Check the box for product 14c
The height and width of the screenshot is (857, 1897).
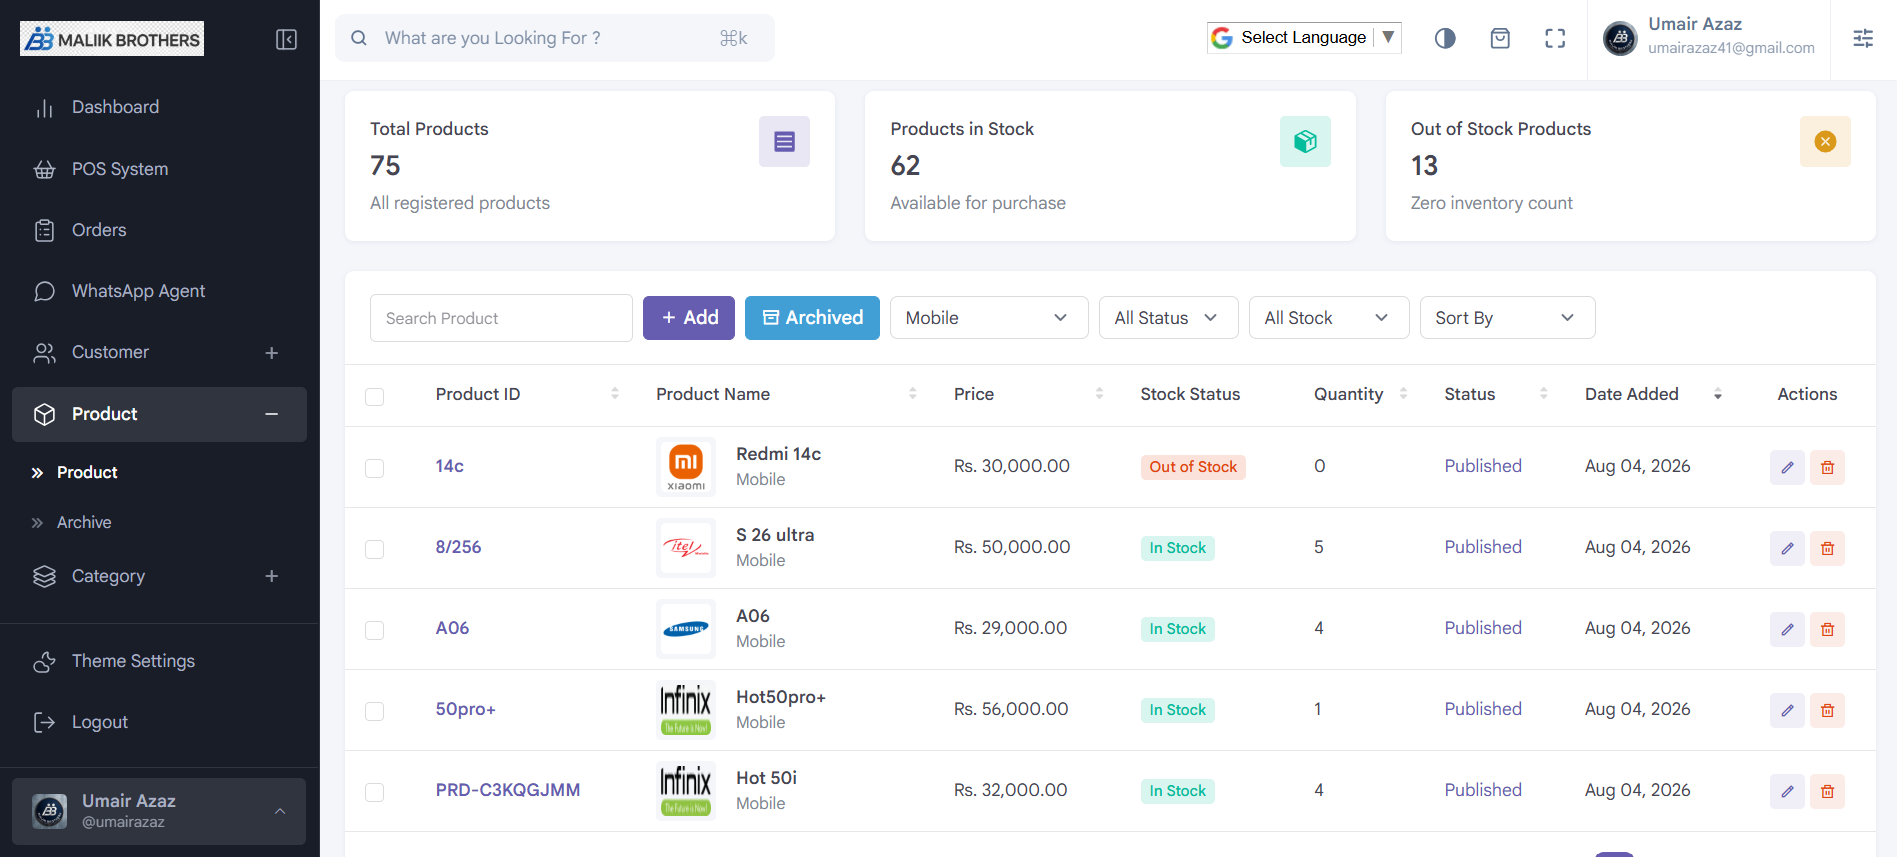[x=375, y=468]
